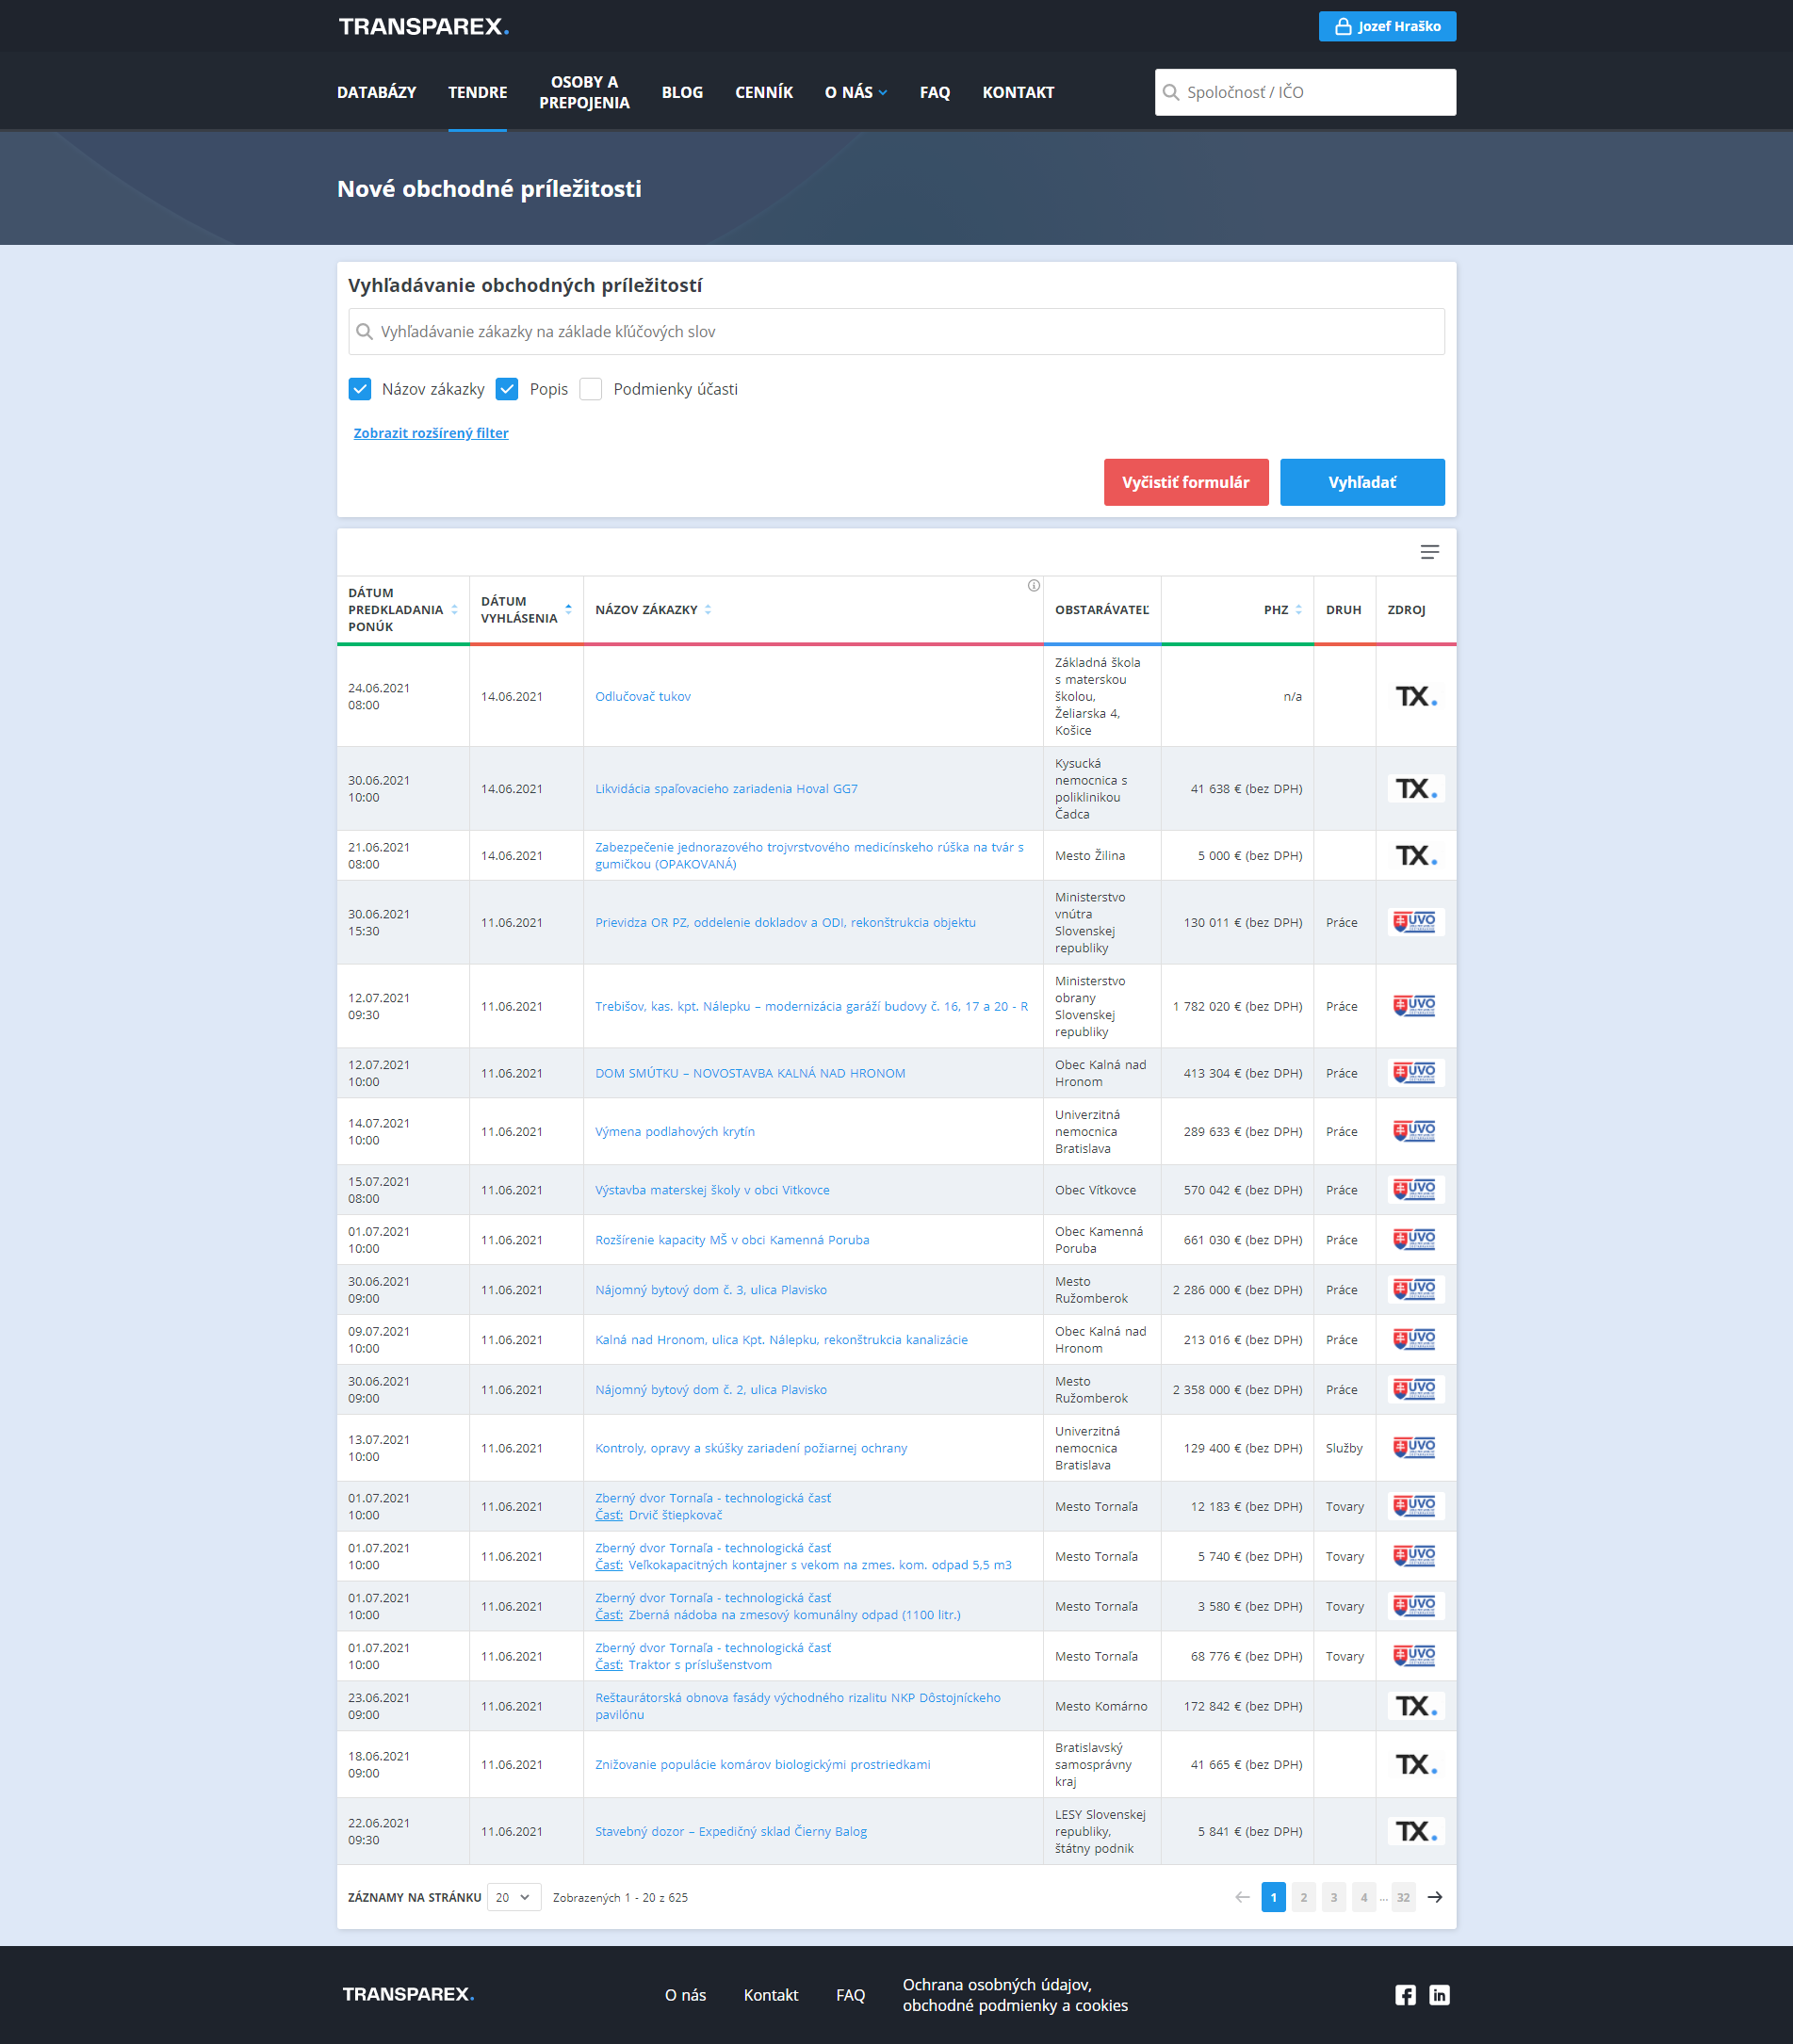Expand the rozšírený filter link
Screen dimensions: 1793x2044
tap(431, 433)
